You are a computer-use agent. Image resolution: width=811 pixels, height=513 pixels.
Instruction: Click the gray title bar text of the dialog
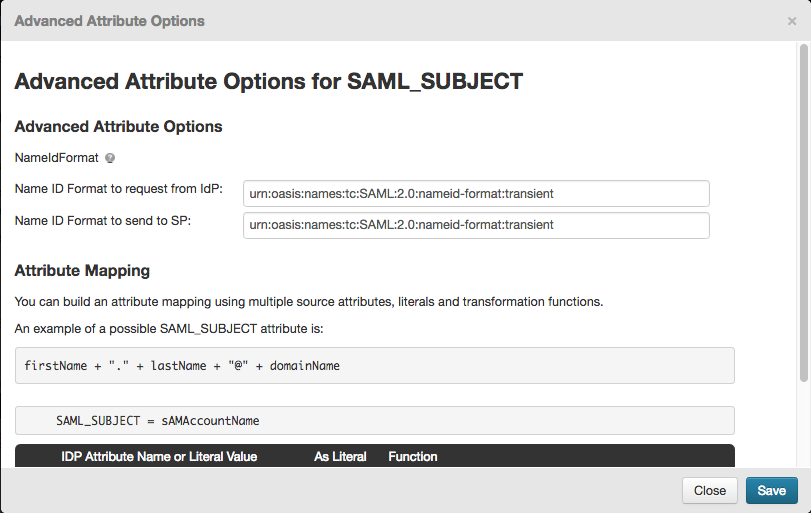[110, 21]
